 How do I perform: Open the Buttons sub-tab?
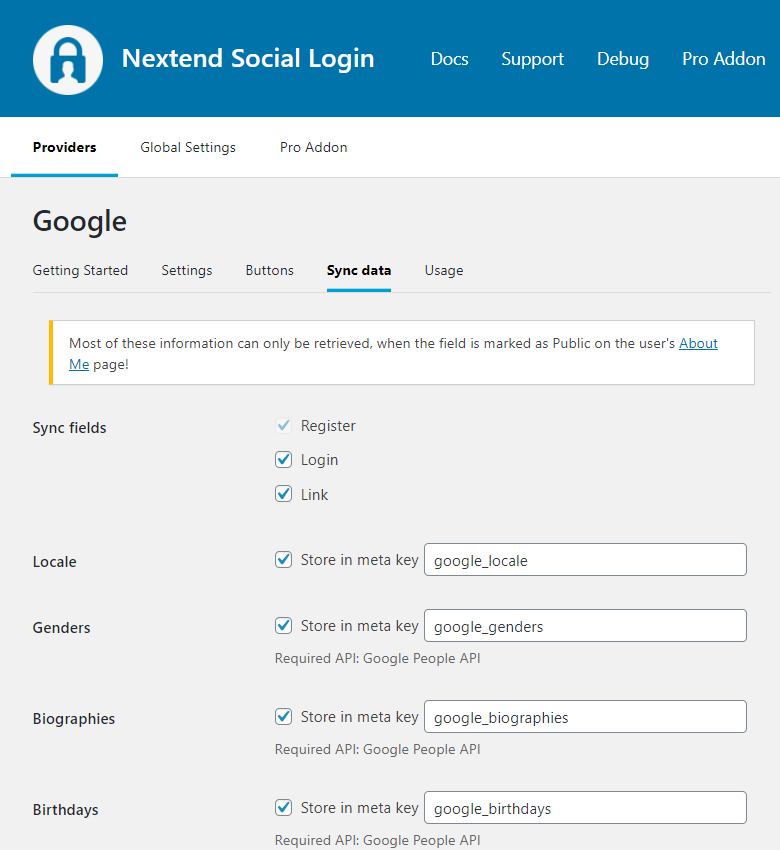(269, 270)
